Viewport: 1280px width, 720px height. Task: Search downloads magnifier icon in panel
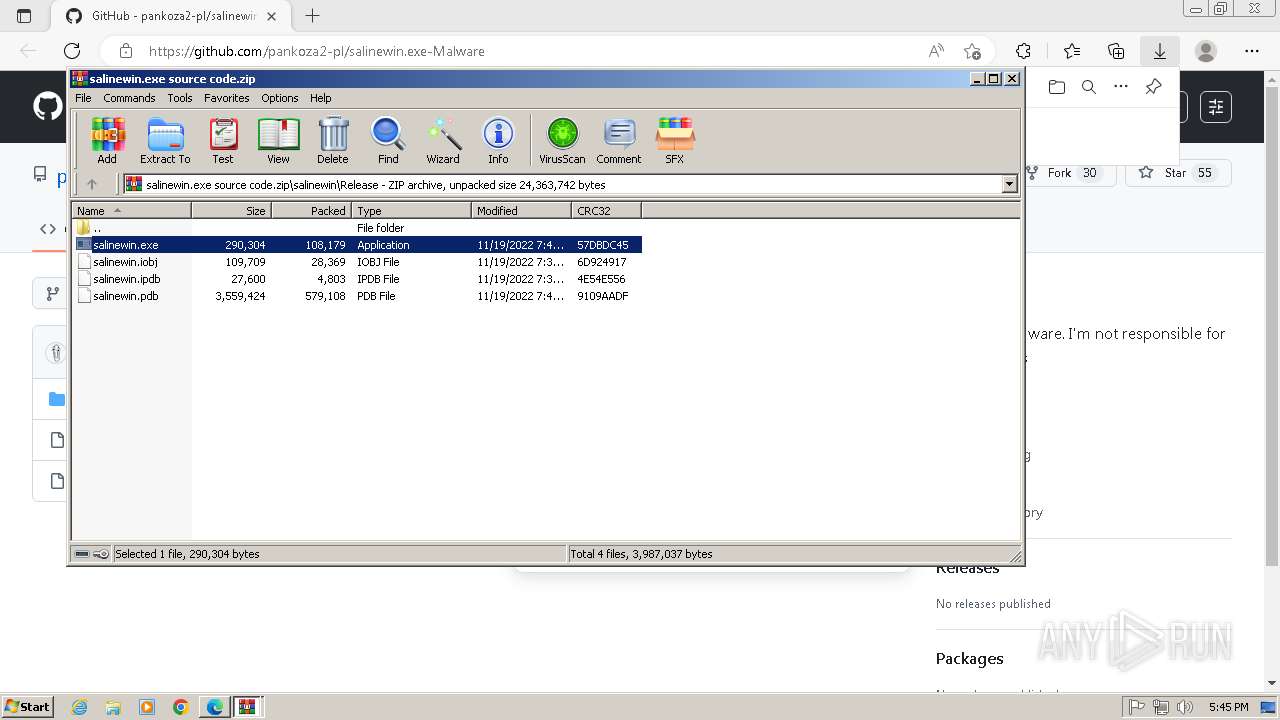1089,87
